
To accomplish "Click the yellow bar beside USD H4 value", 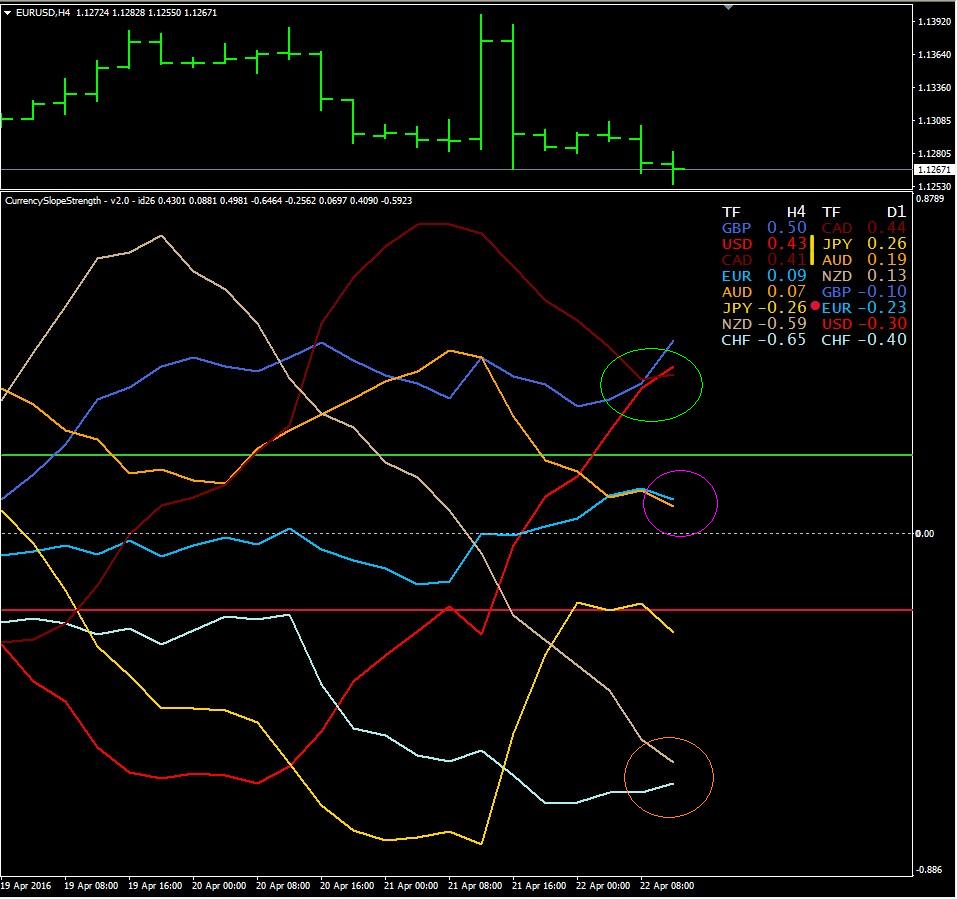I will (812, 250).
